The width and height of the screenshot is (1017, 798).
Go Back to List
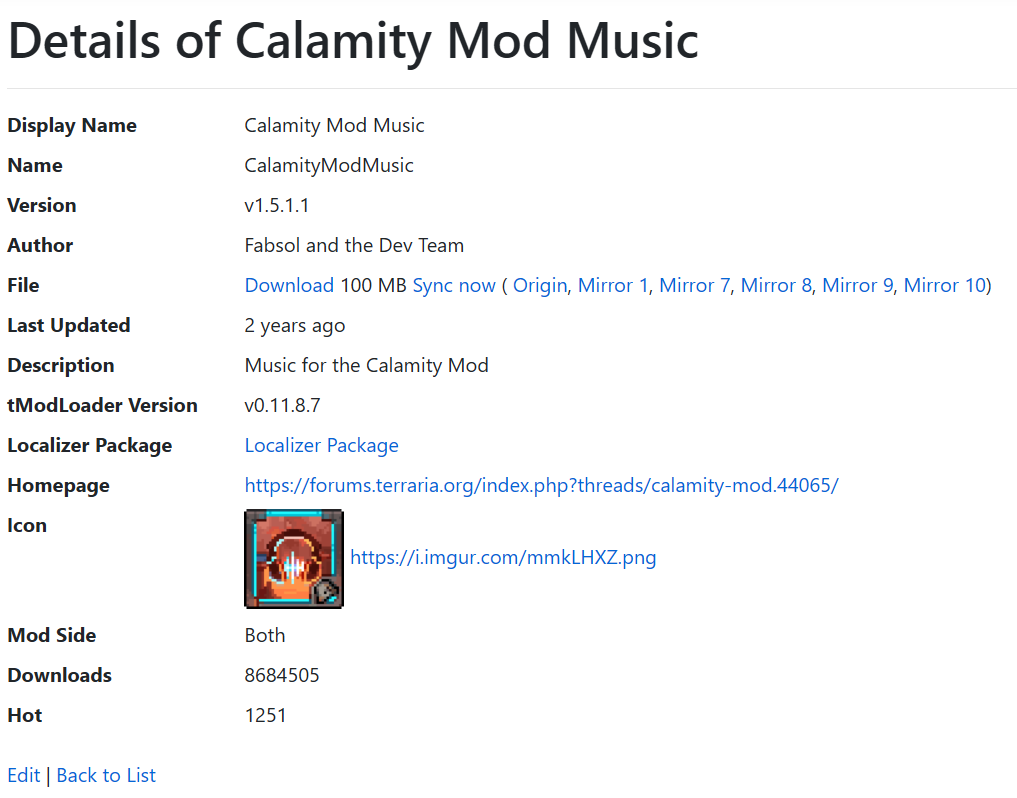tap(106, 776)
